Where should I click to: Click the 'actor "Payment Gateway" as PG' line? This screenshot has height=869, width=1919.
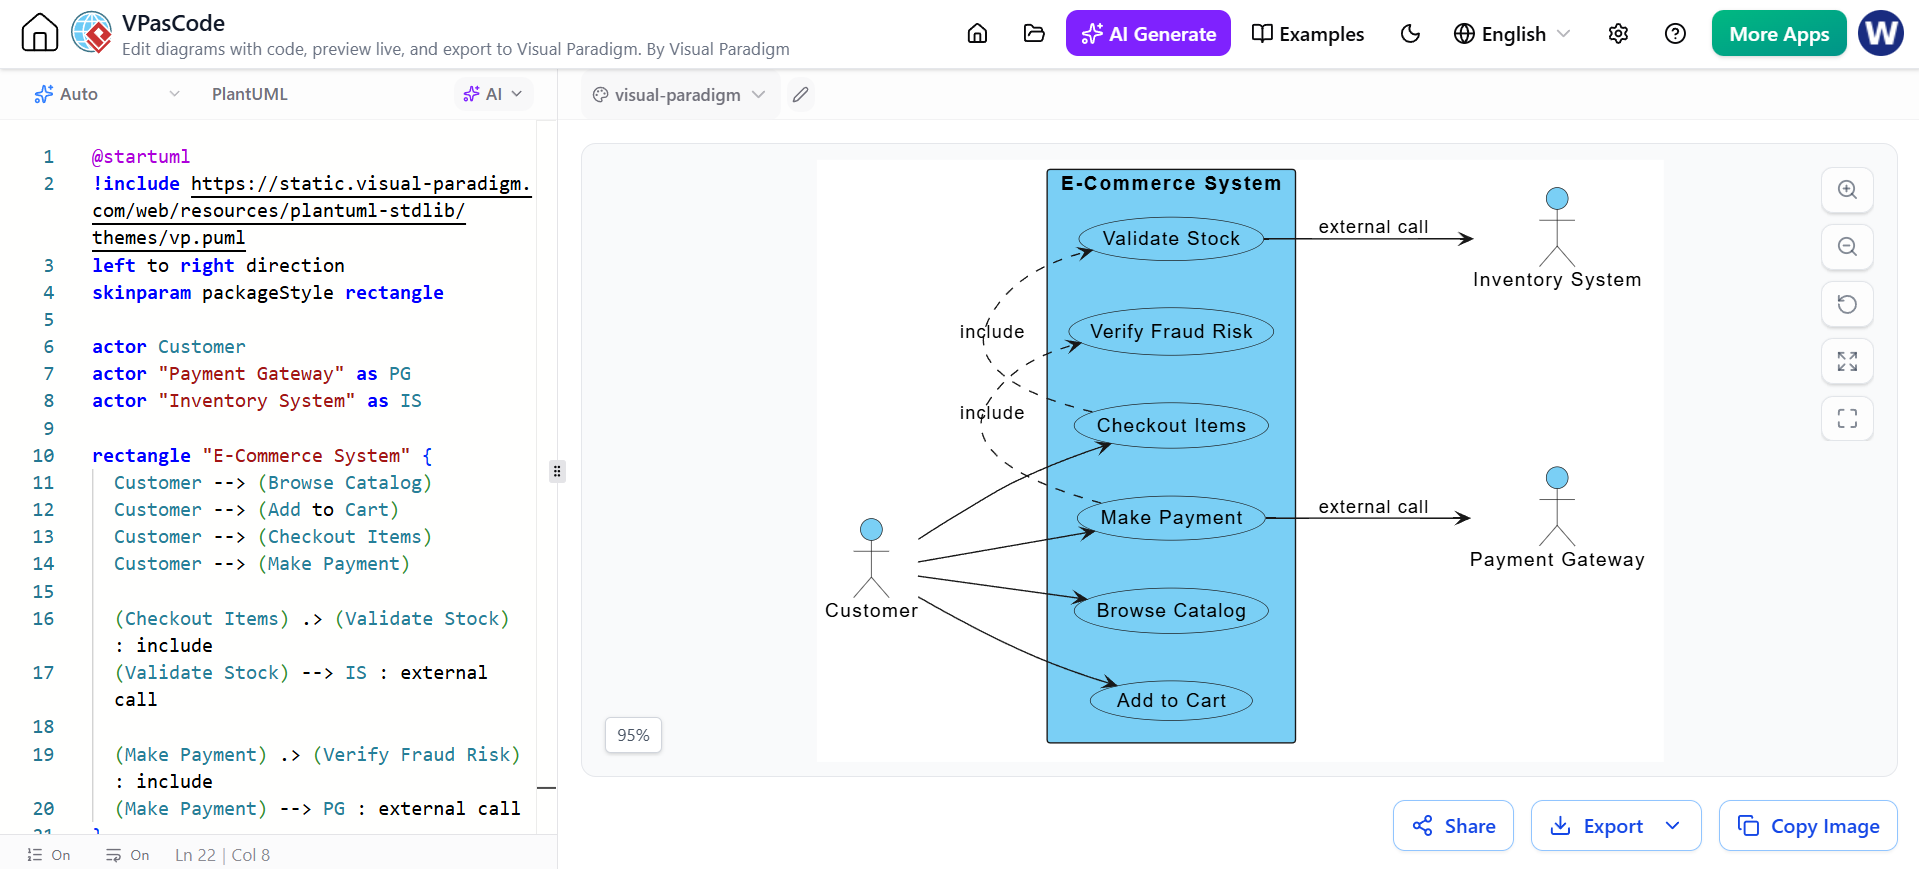coord(251,374)
